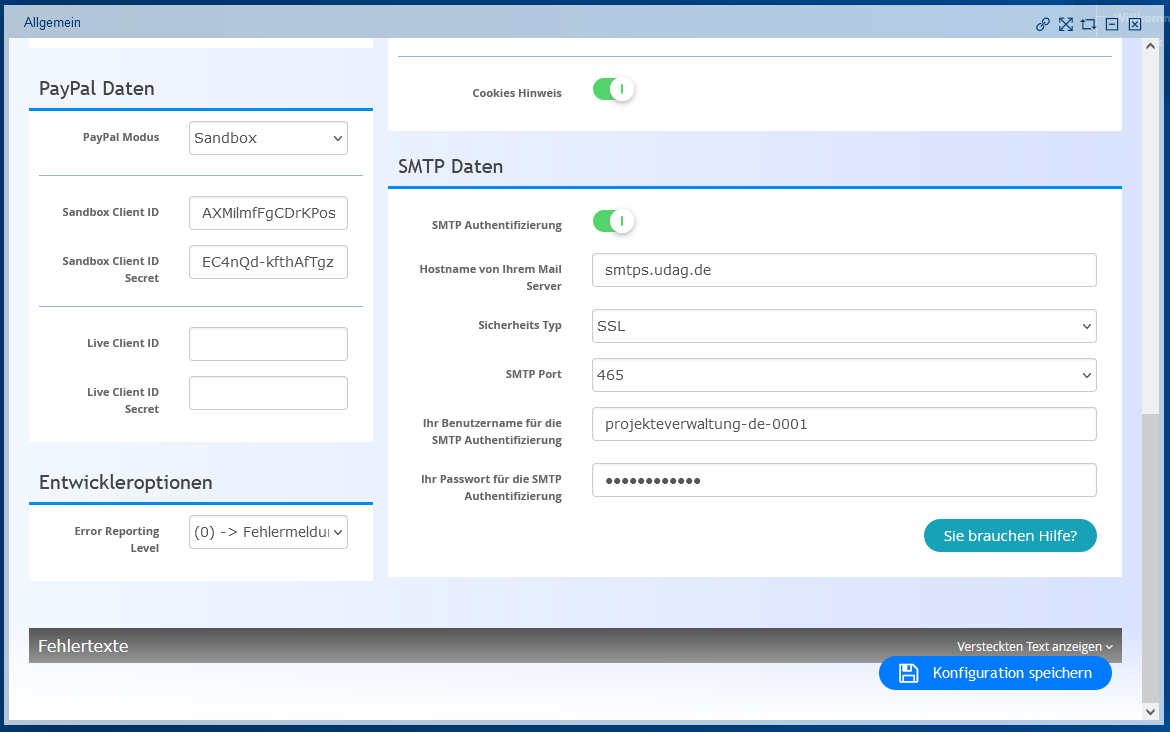1170x732 pixels.
Task: Click the chain link icon in title bar
Action: click(x=1043, y=24)
